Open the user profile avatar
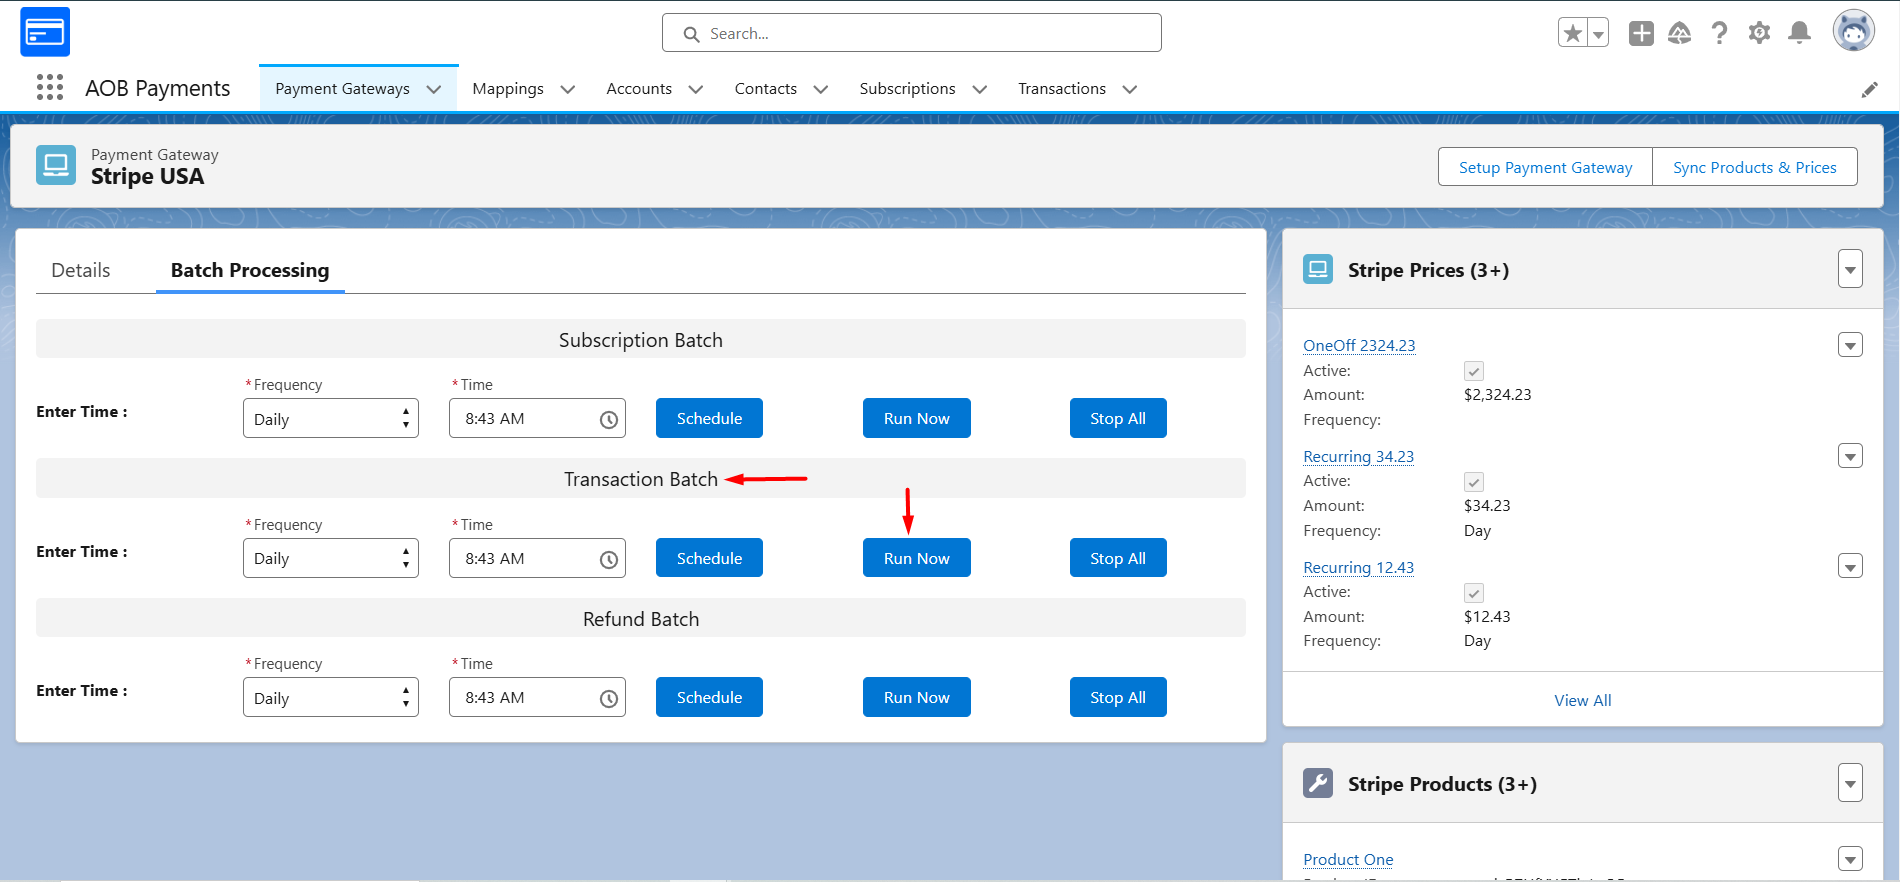Image resolution: width=1900 pixels, height=882 pixels. 1853,31
